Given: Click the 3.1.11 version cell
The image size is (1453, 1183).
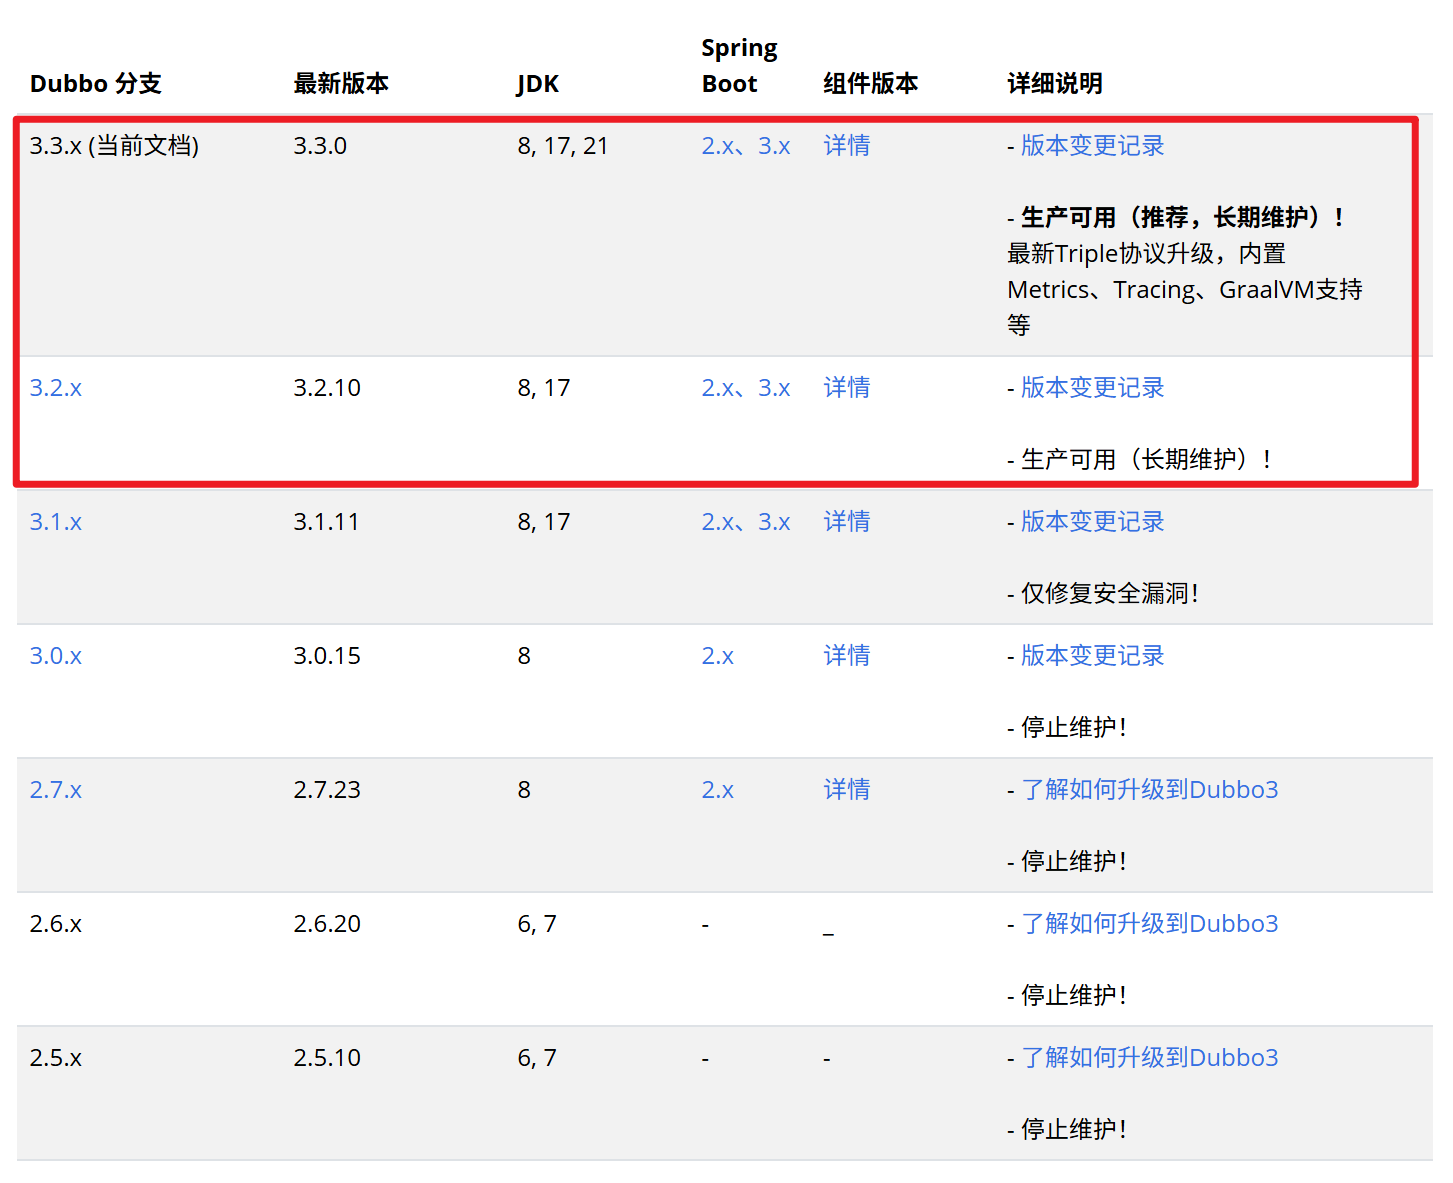Looking at the screenshot, I should pyautogui.click(x=326, y=522).
